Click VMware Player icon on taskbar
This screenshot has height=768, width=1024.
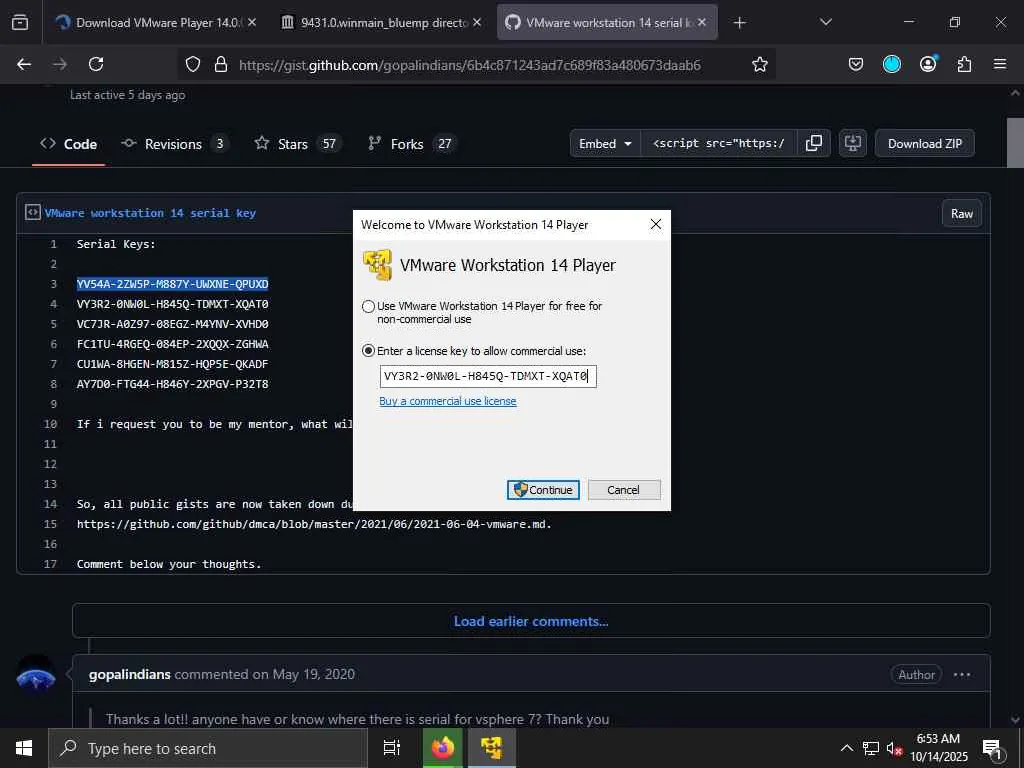click(x=491, y=748)
